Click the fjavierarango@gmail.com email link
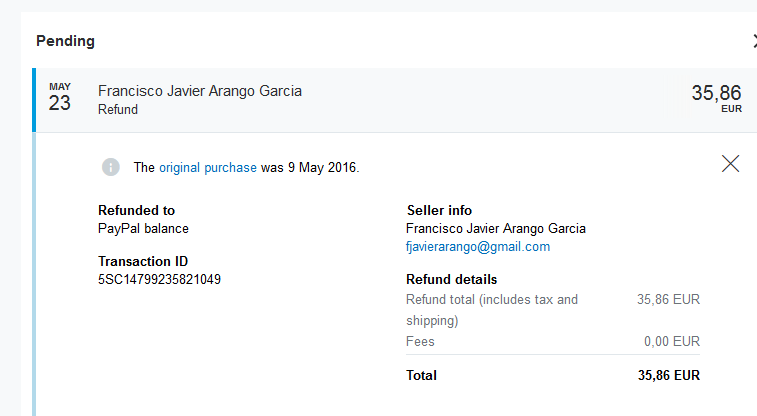The width and height of the screenshot is (757, 416). 477,247
